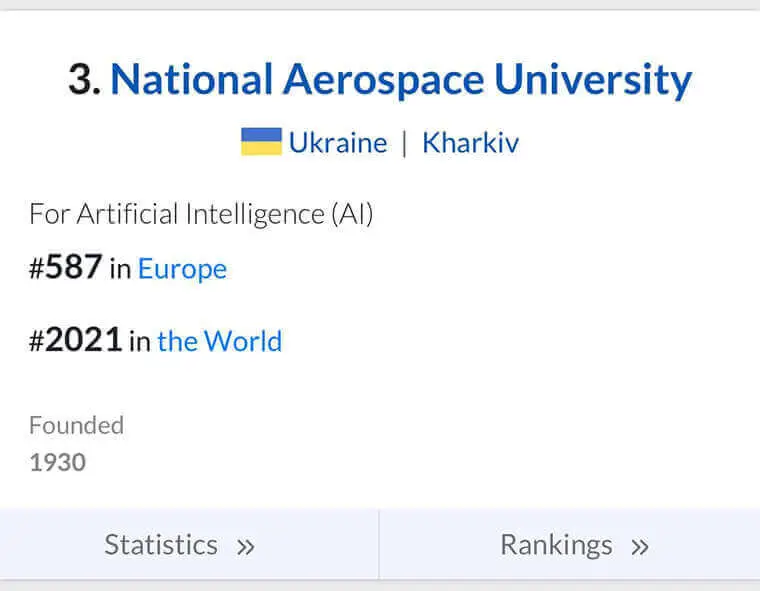This screenshot has height=591, width=760.
Task: Open the Europe ranking link
Action: pos(182,269)
